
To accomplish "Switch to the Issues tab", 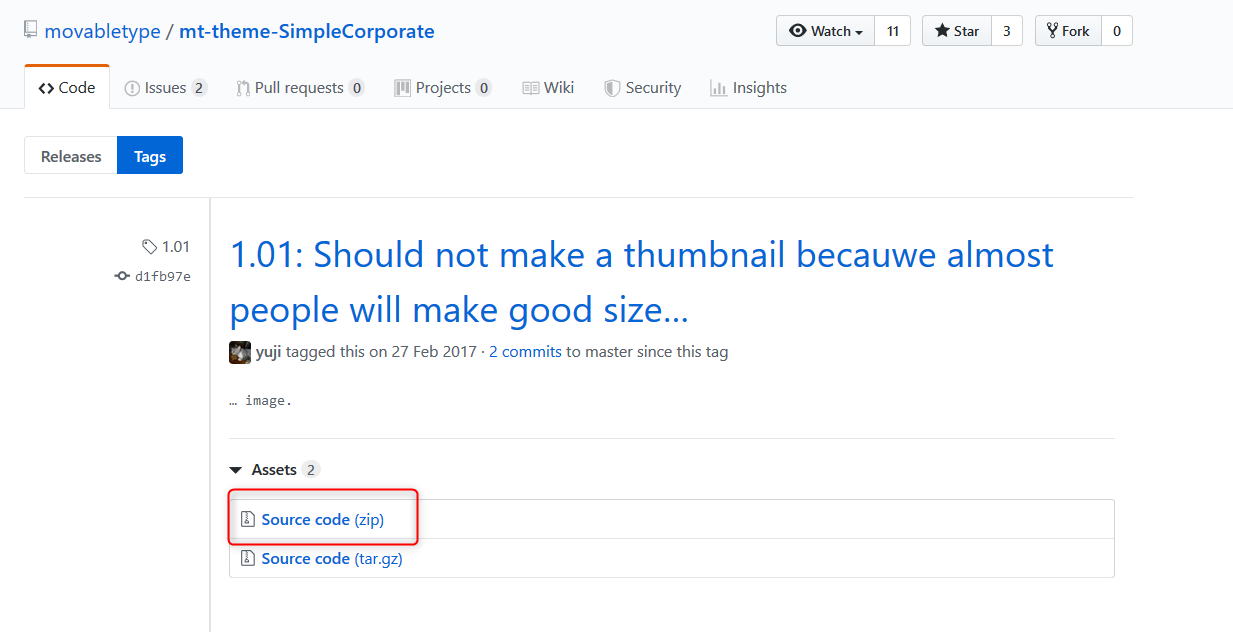I will pyautogui.click(x=165, y=88).
